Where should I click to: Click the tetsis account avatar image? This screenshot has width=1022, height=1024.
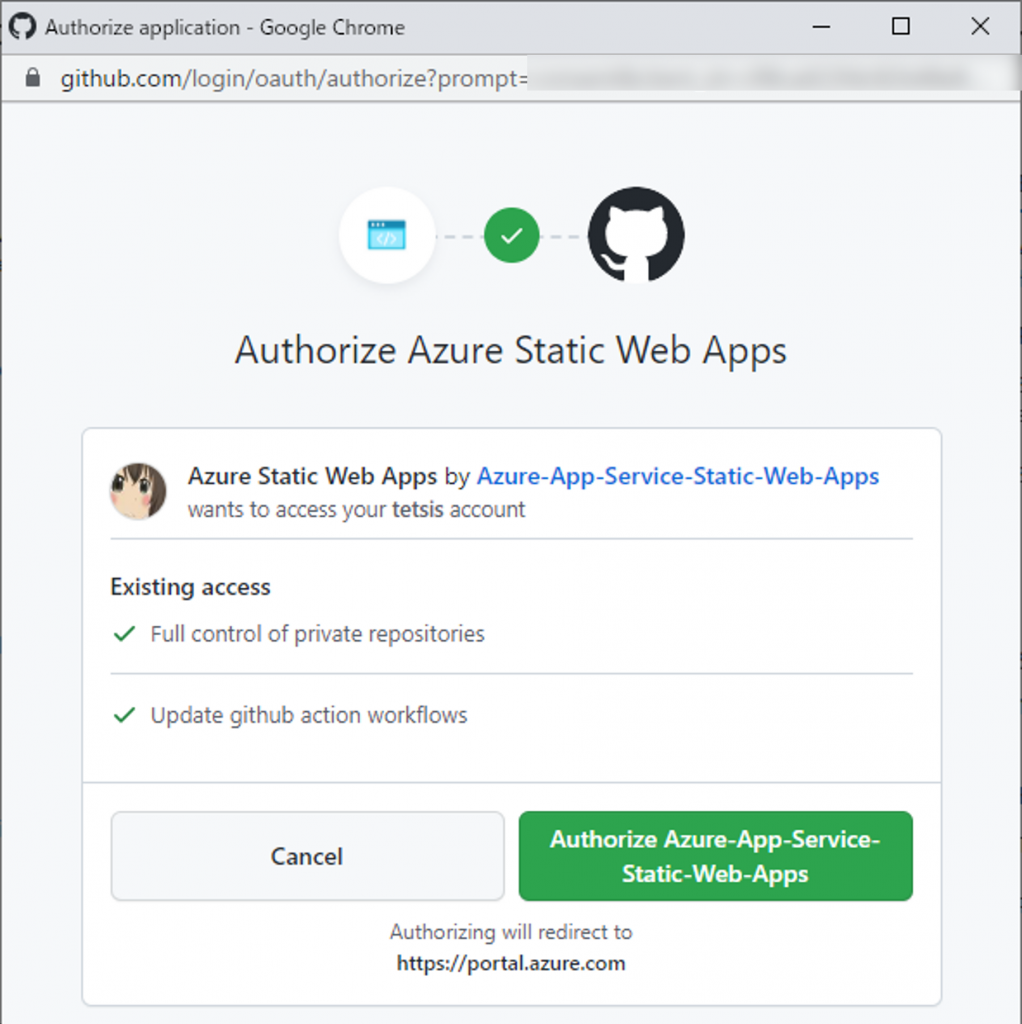(138, 492)
